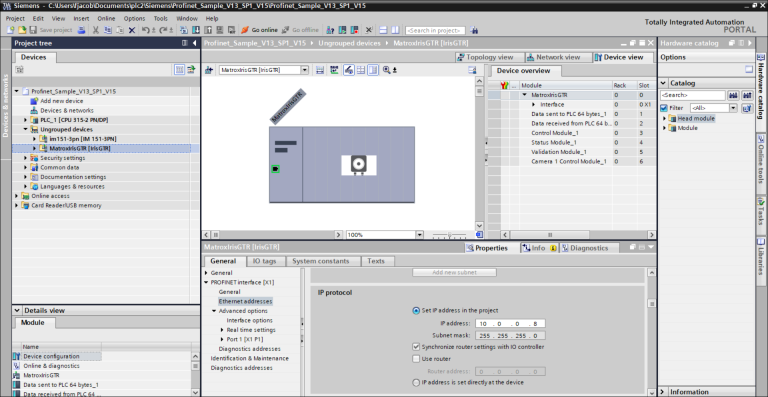Screen dimensions: 768x397
Task: Click the Zoom magnifier icon in device view
Action: click(387, 70)
